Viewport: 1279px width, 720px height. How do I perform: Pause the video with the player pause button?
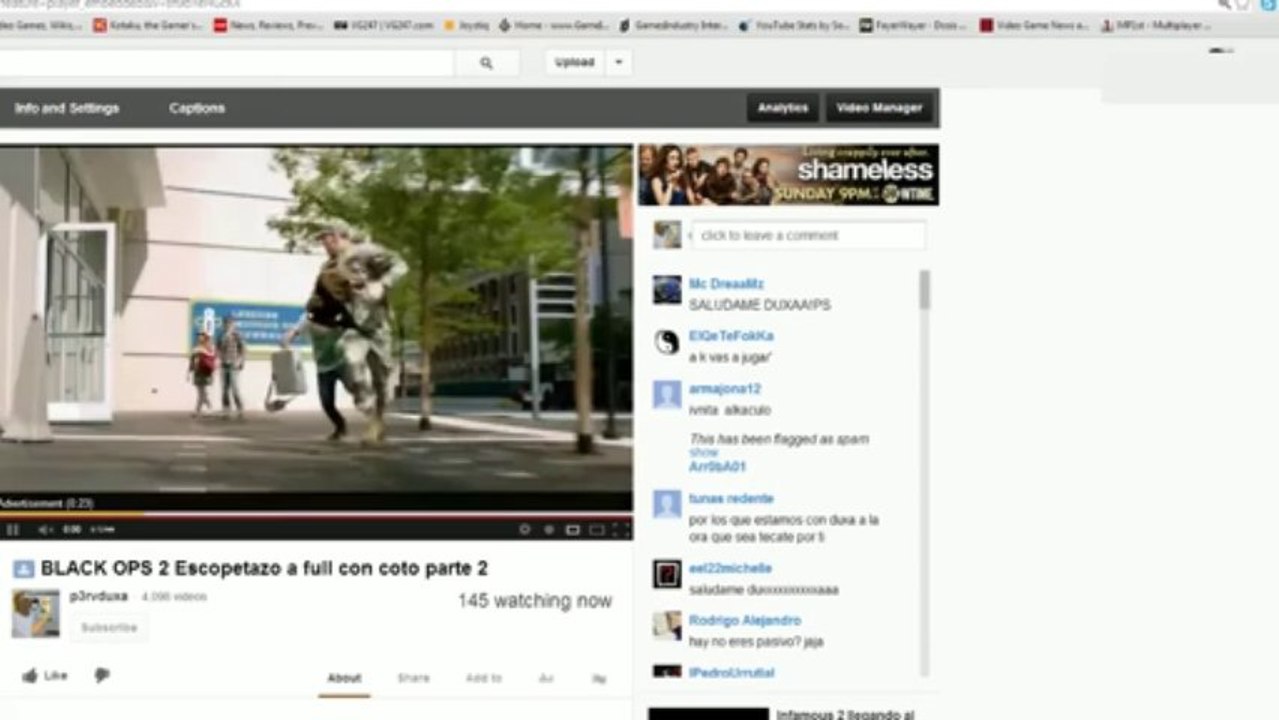pyautogui.click(x=13, y=529)
